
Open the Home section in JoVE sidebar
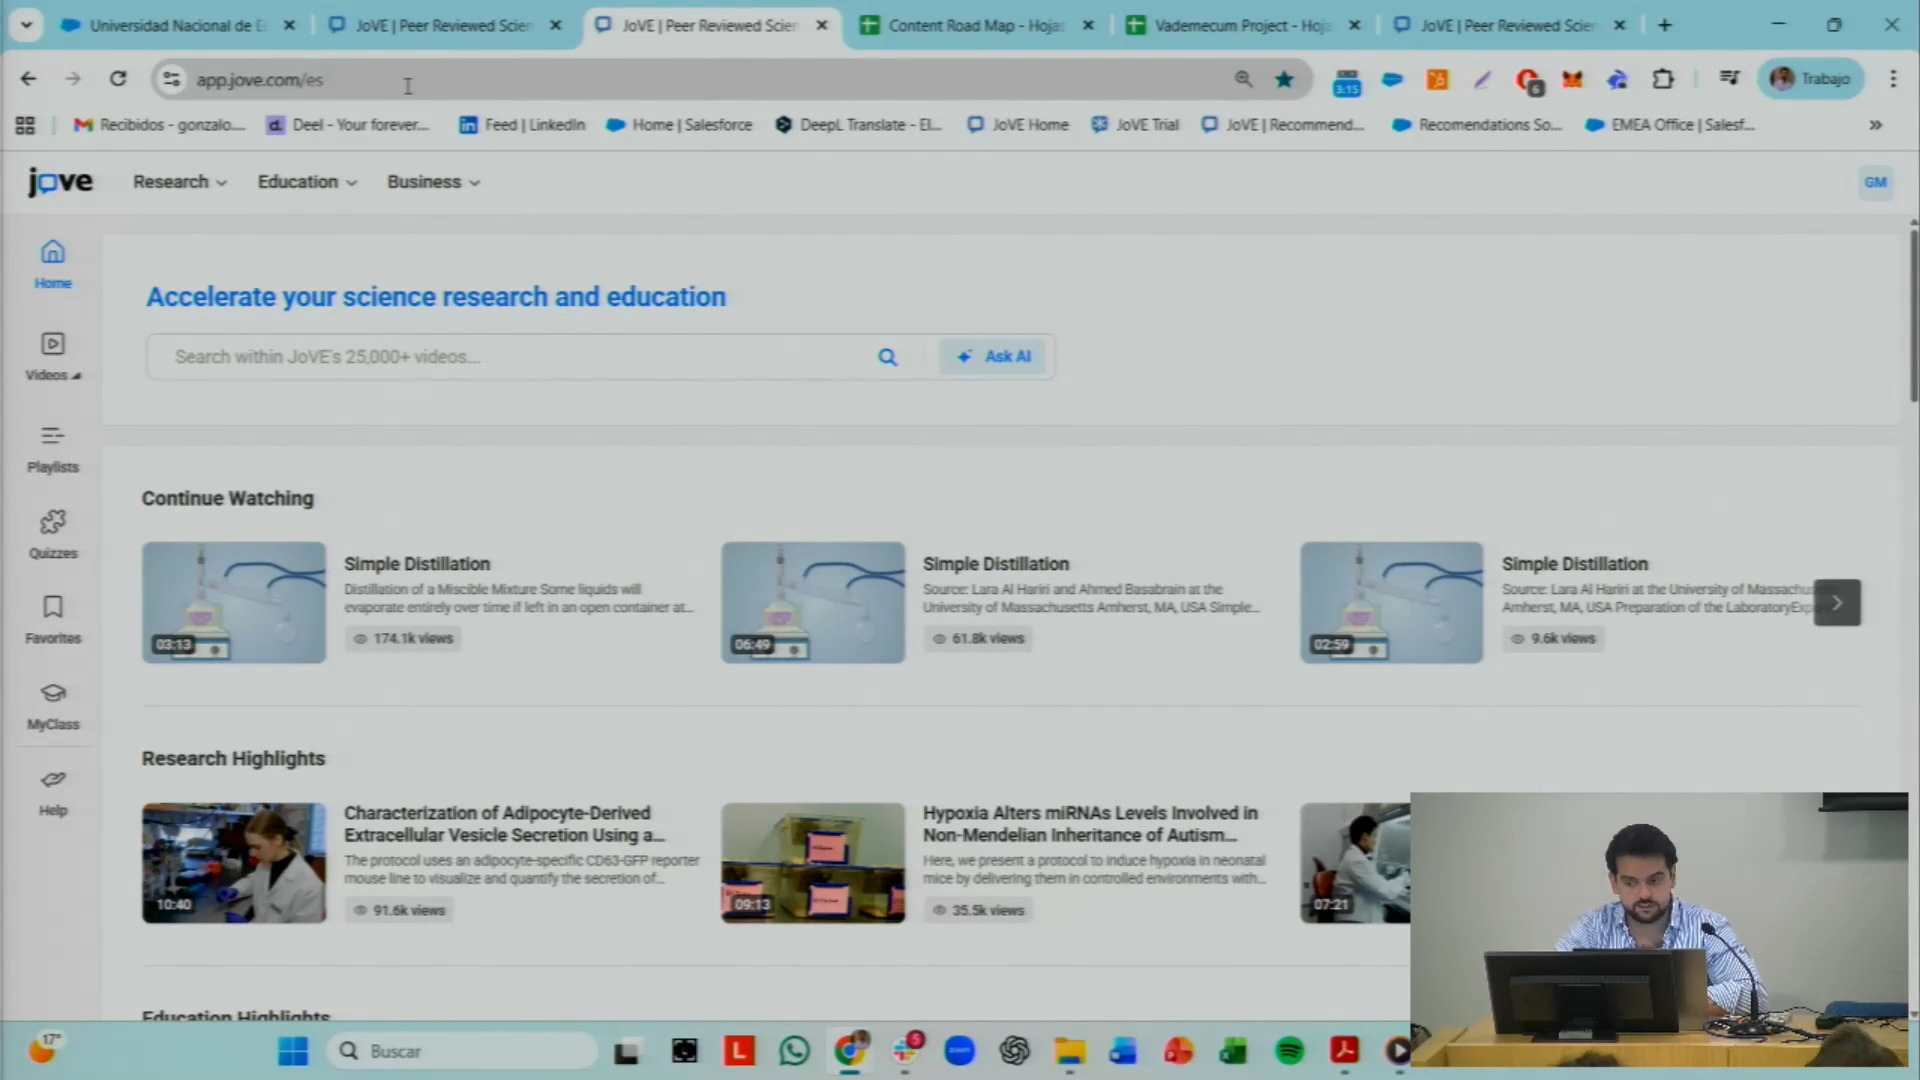tap(52, 264)
